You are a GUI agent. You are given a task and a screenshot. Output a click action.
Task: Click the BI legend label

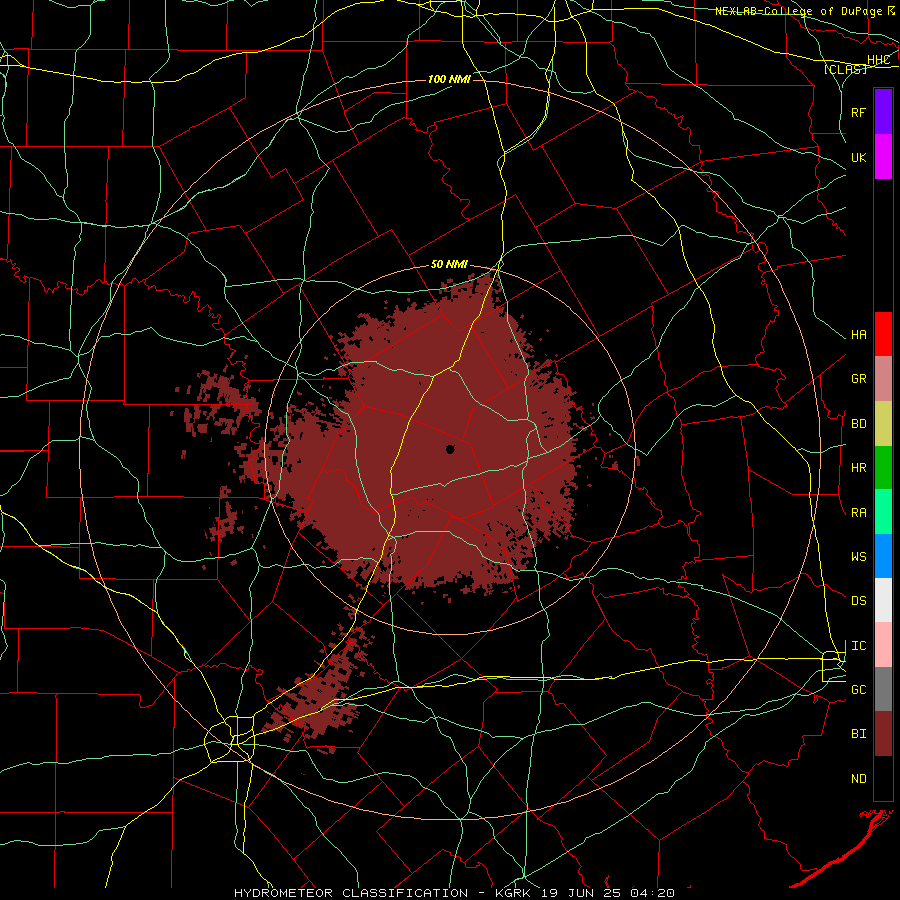click(x=859, y=734)
